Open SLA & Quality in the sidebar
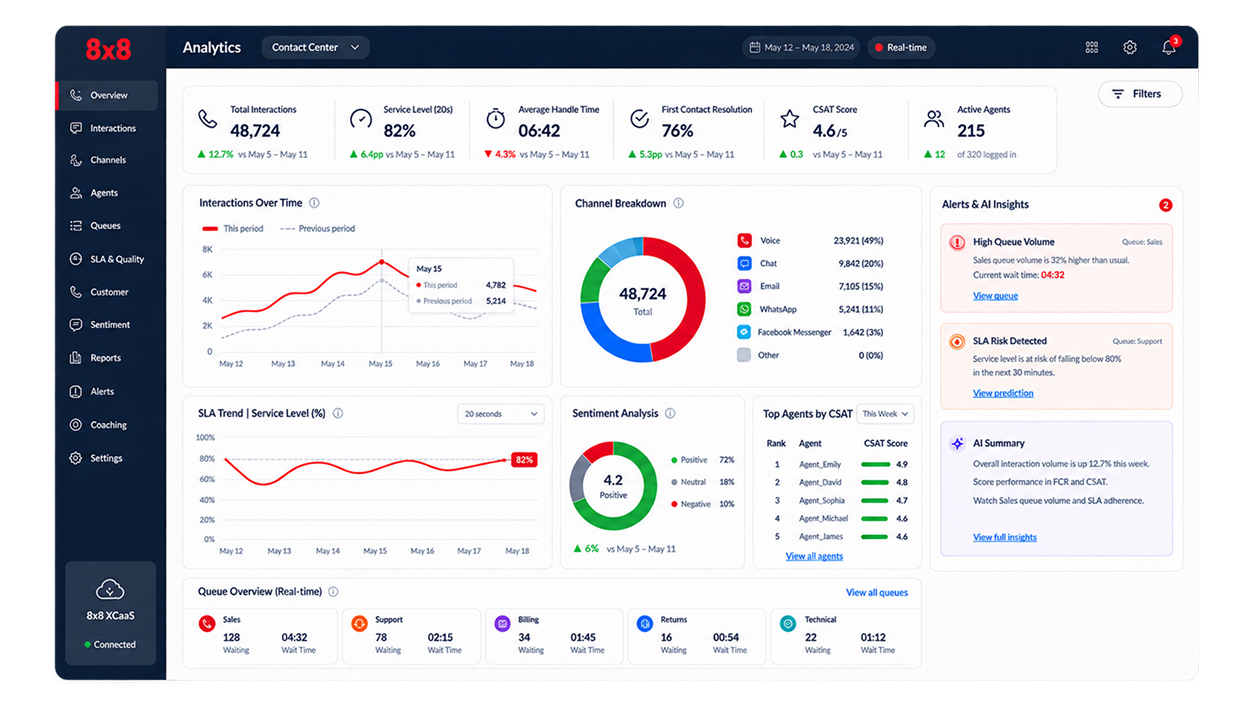Viewport: 1254px width, 706px height. tap(107, 259)
